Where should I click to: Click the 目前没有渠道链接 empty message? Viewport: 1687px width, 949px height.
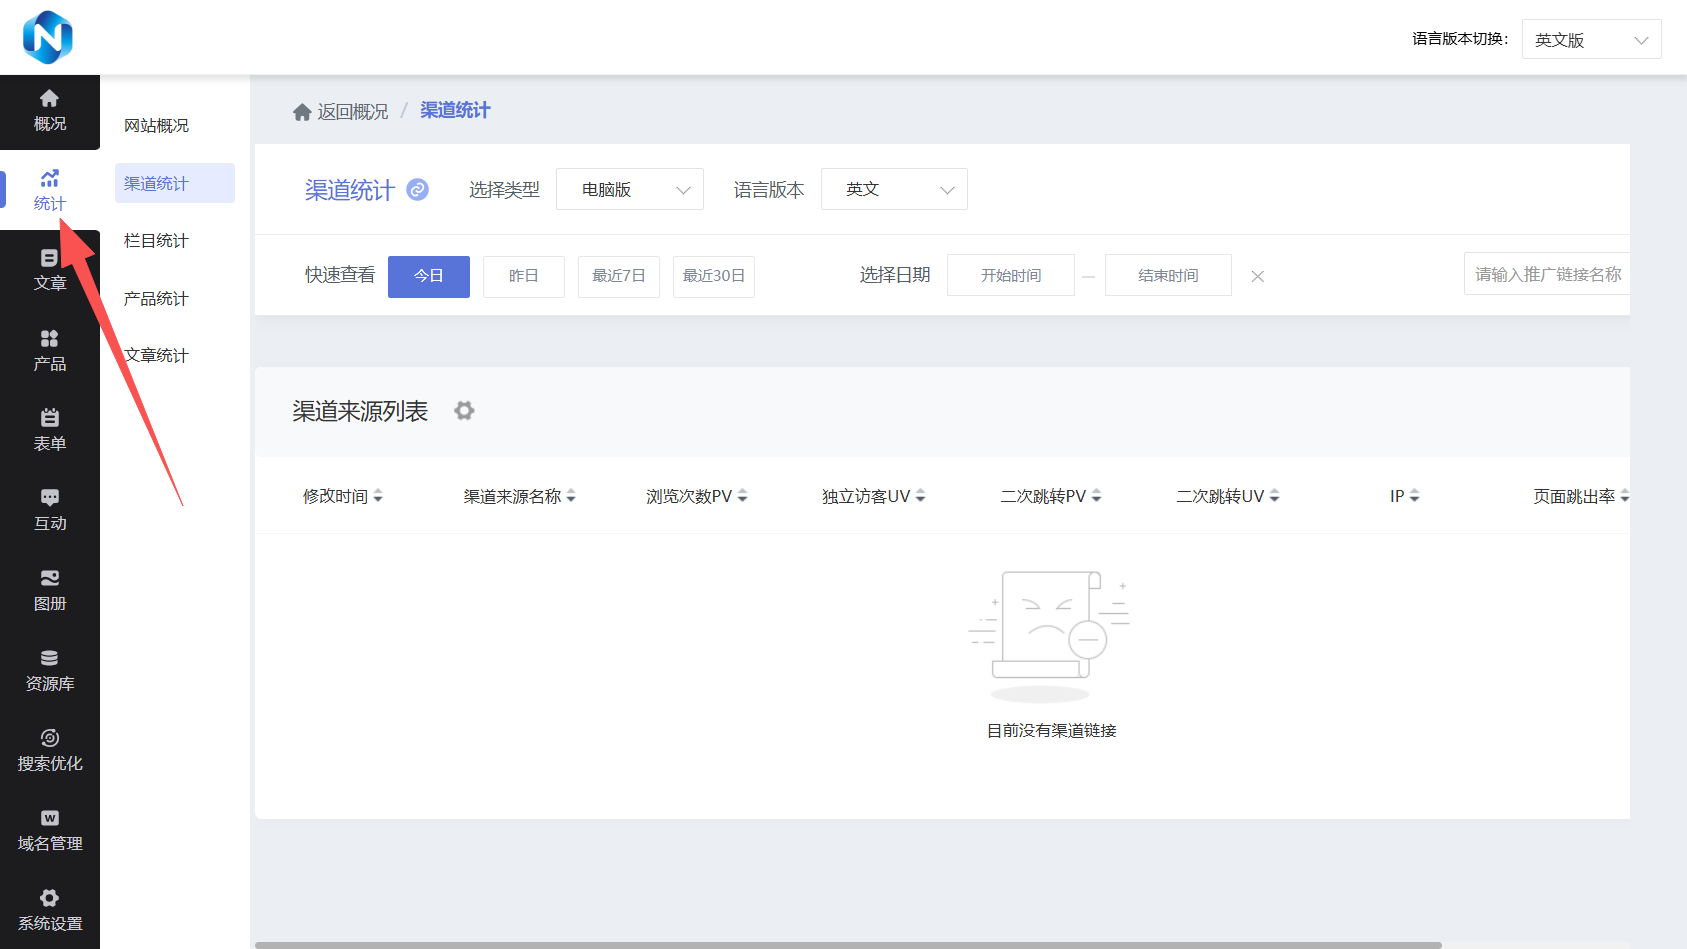[x=1052, y=731]
